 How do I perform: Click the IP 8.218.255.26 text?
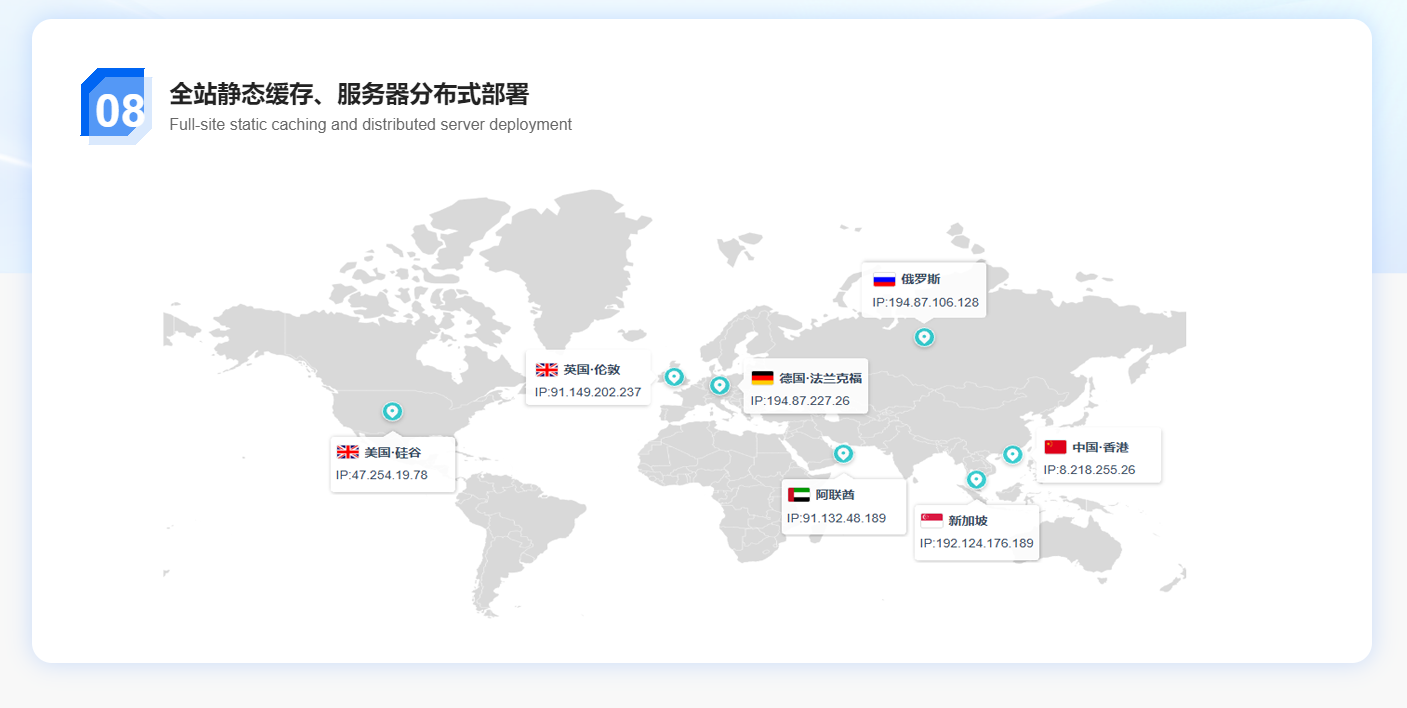click(x=1089, y=469)
